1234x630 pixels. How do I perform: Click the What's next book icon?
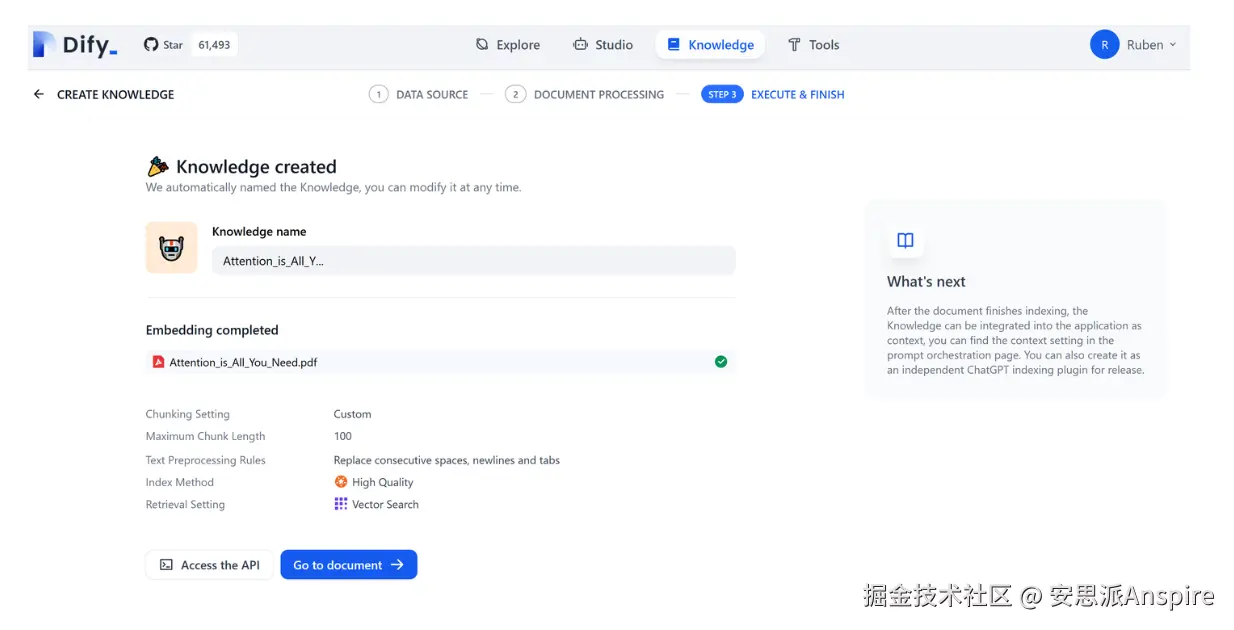click(x=905, y=241)
